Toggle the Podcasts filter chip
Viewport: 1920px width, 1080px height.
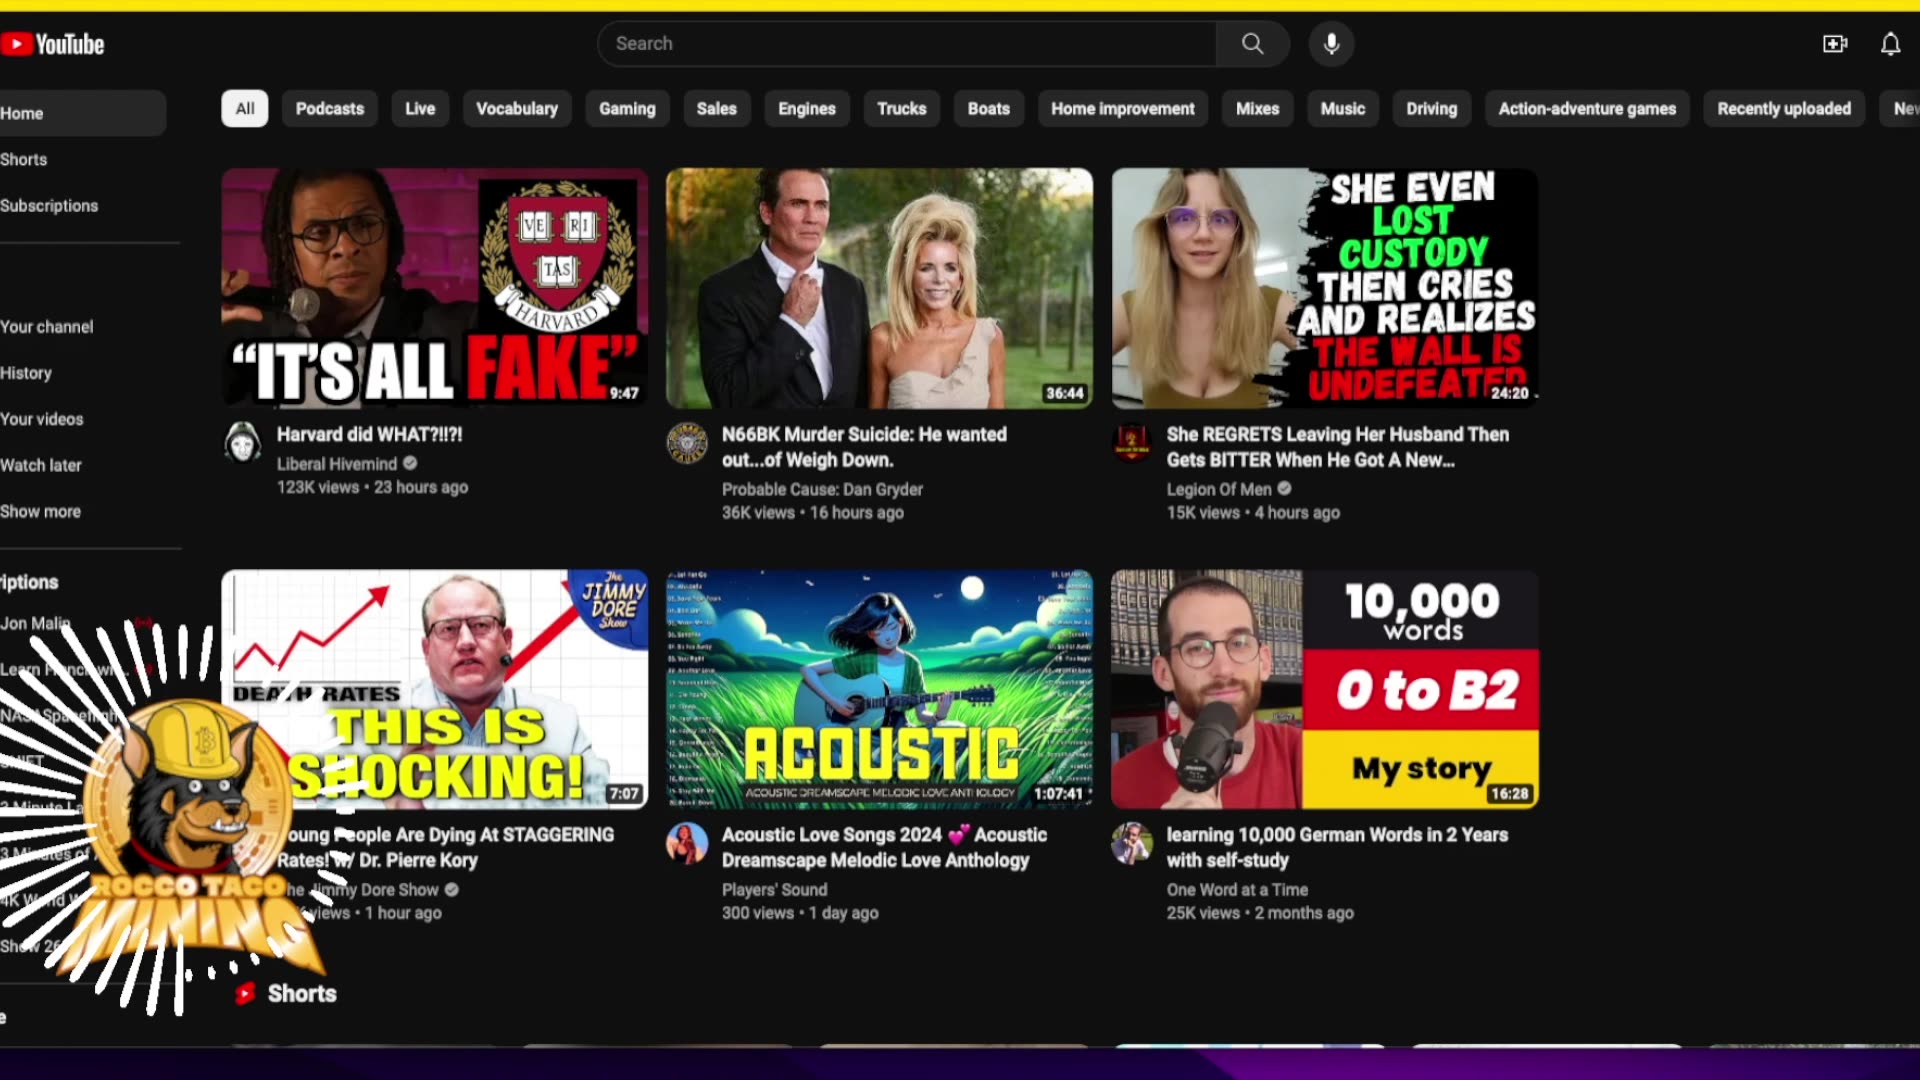pos(330,109)
